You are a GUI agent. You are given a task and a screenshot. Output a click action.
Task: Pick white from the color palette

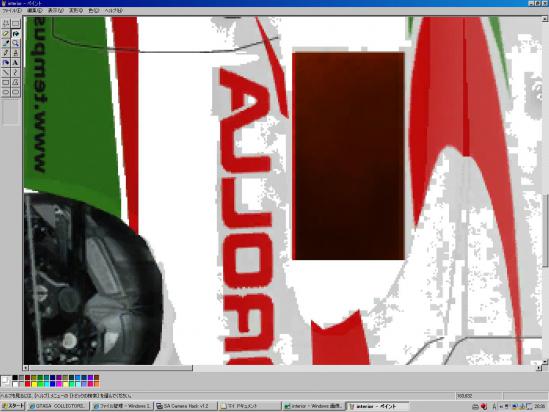tap(15, 384)
